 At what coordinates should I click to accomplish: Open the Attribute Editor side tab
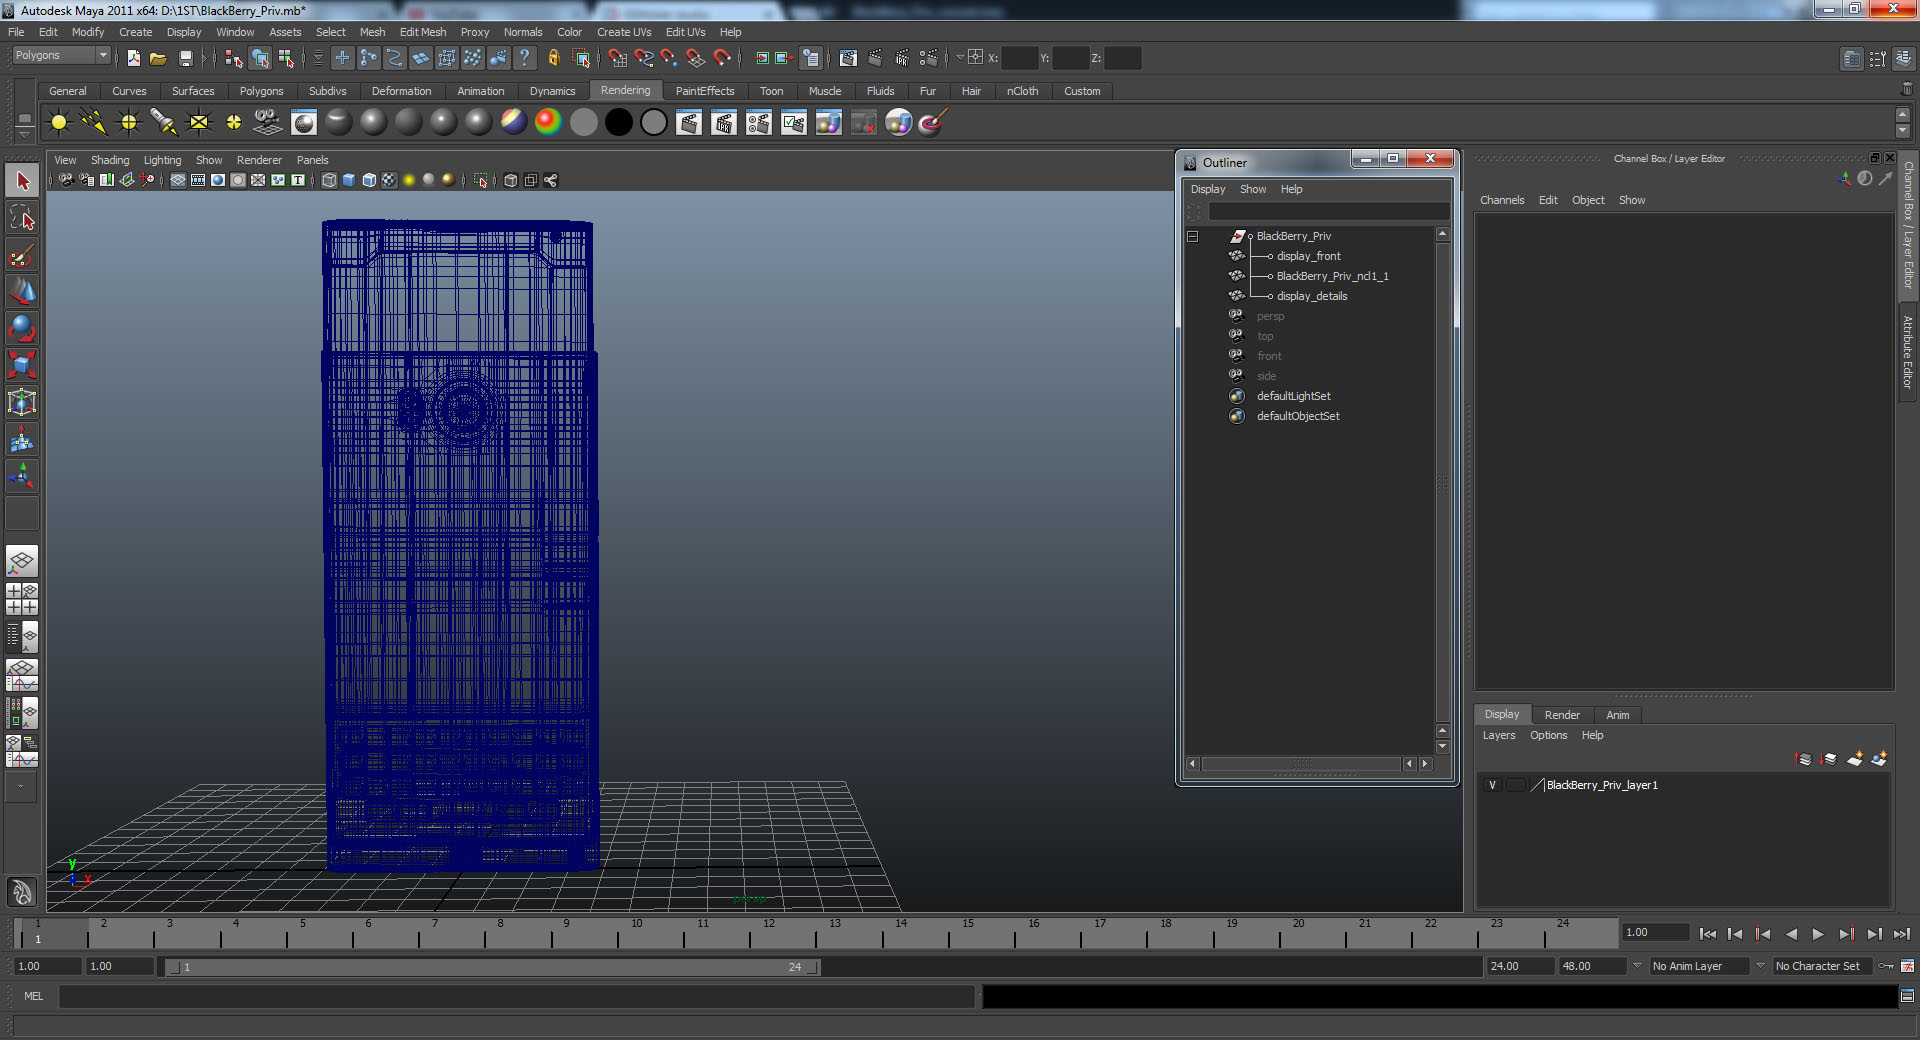coord(1908,352)
